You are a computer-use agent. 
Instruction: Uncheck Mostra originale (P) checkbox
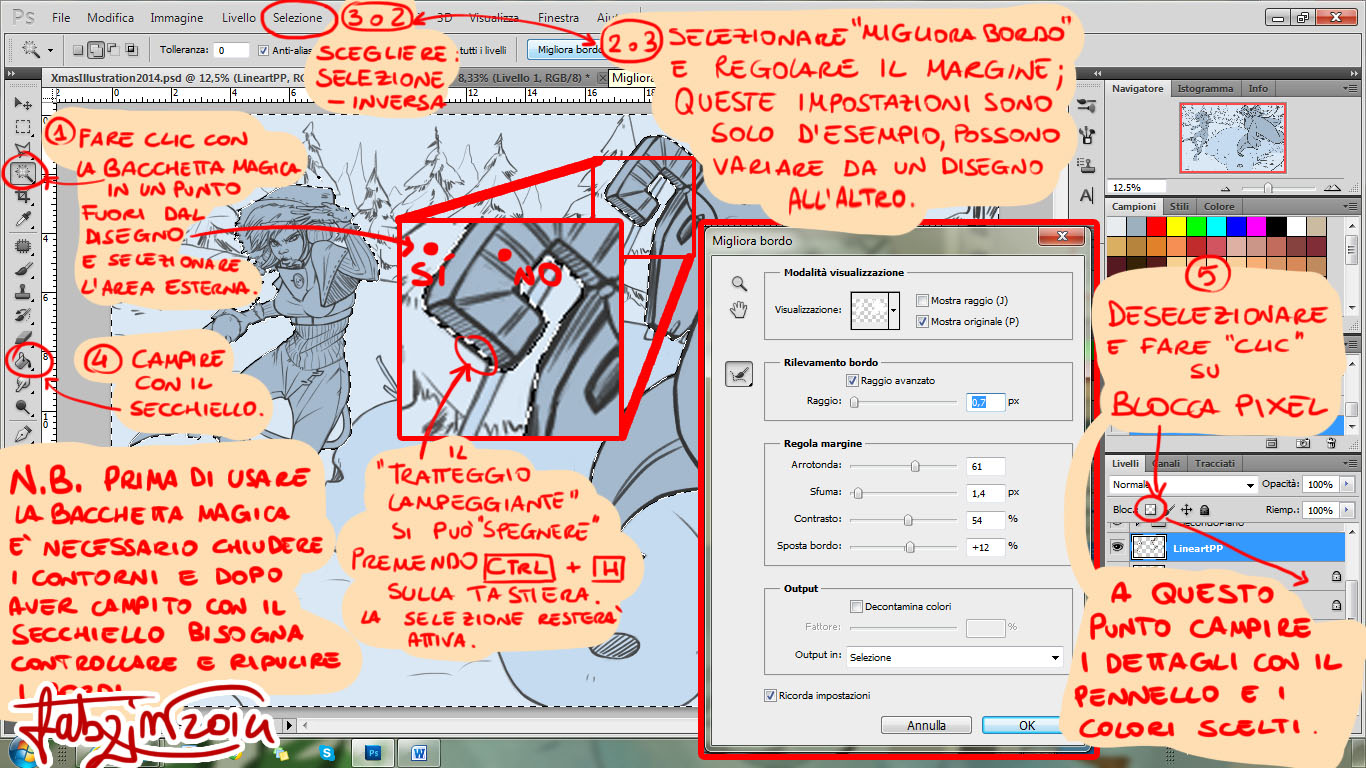(922, 321)
